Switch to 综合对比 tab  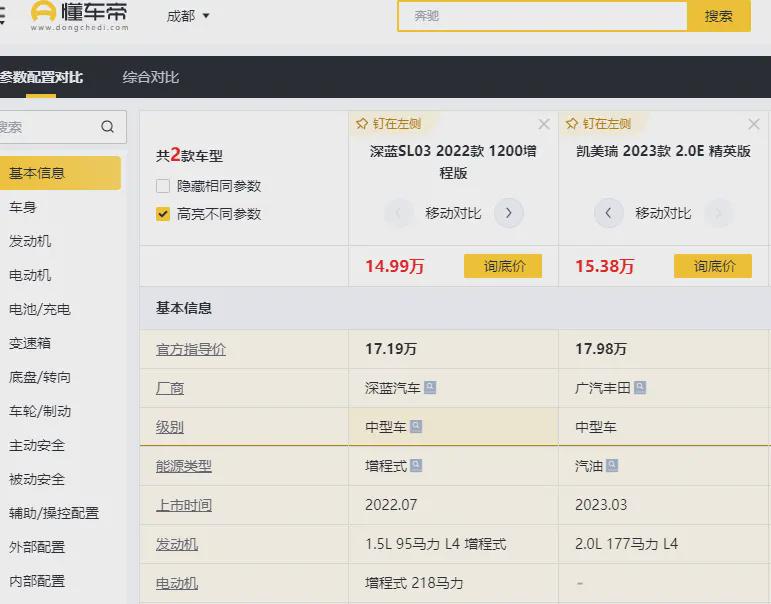[x=151, y=77]
